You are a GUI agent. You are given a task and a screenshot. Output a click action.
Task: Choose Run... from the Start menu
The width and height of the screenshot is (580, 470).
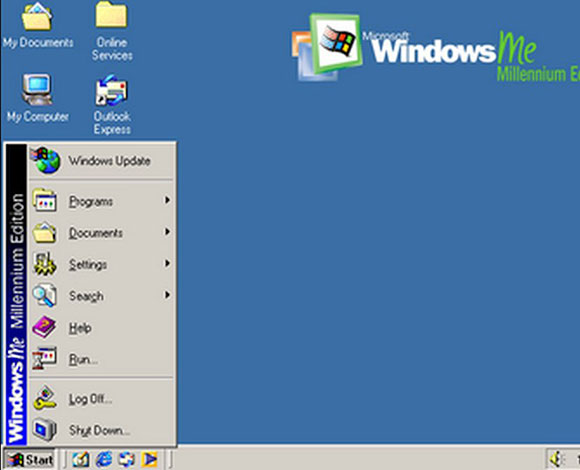tap(101, 359)
